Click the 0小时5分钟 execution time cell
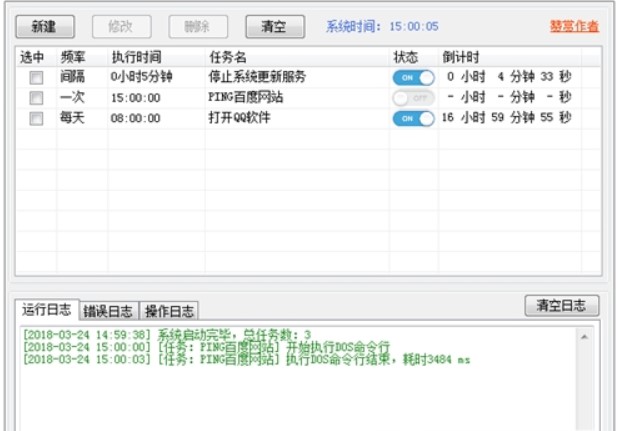 [x=141, y=77]
